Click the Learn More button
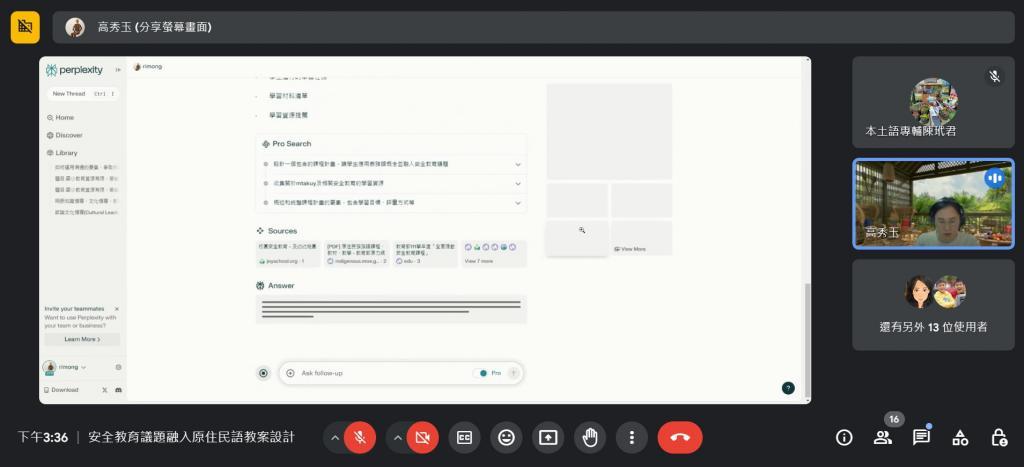 (82, 339)
